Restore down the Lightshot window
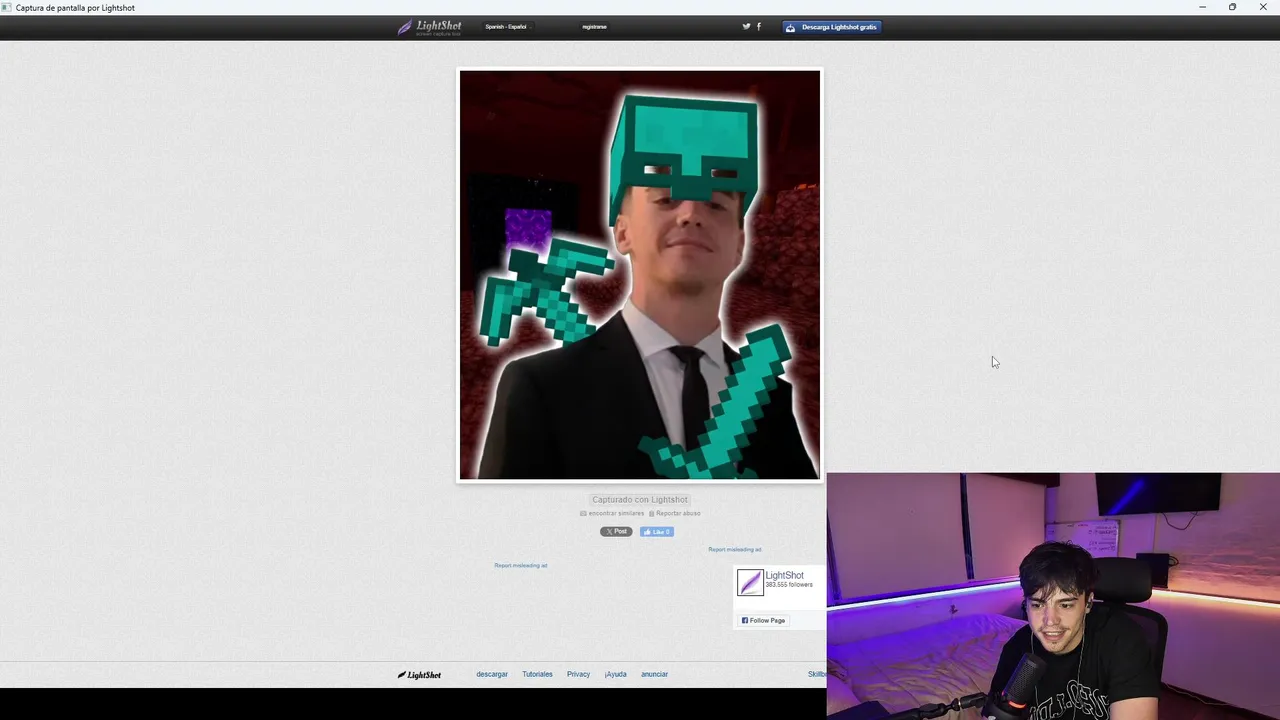This screenshot has height=720, width=1280. coord(1232,7)
